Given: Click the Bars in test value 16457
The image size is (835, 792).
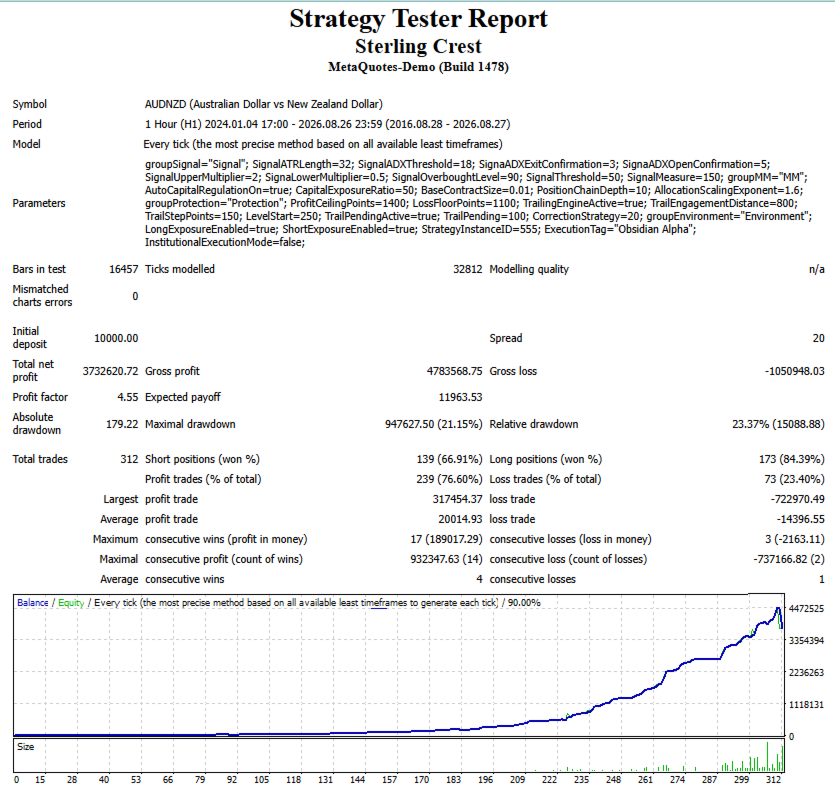Looking at the screenshot, I should [x=124, y=270].
